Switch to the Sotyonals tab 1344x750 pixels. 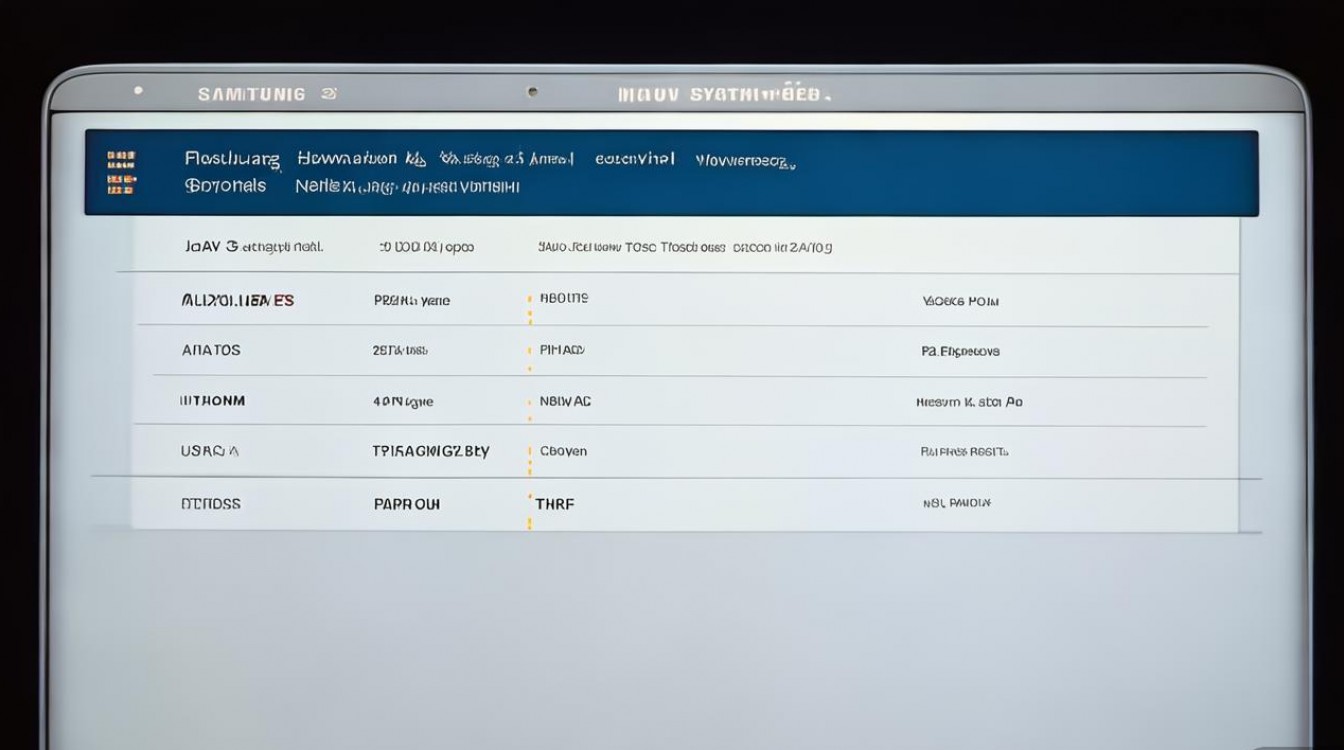[225, 186]
